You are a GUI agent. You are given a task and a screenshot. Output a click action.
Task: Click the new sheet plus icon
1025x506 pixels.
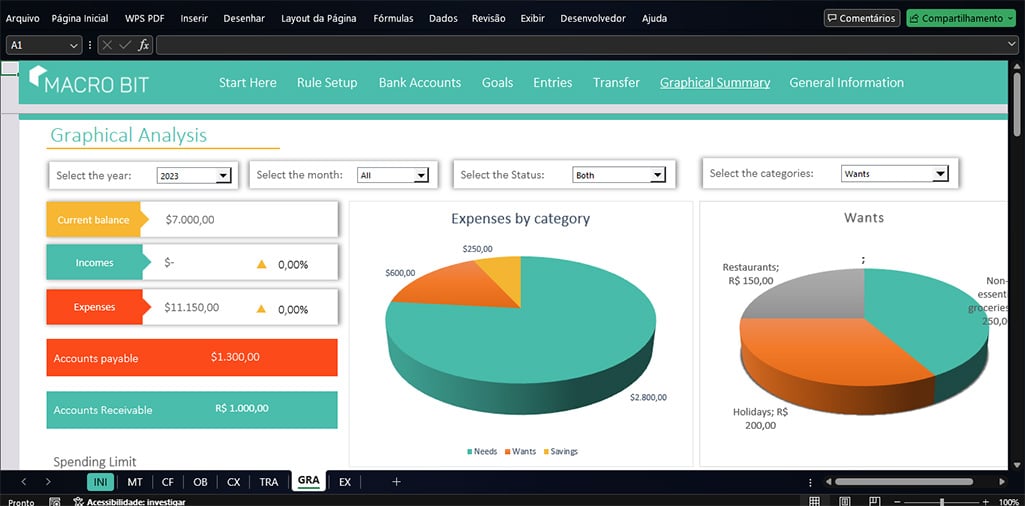[396, 482]
